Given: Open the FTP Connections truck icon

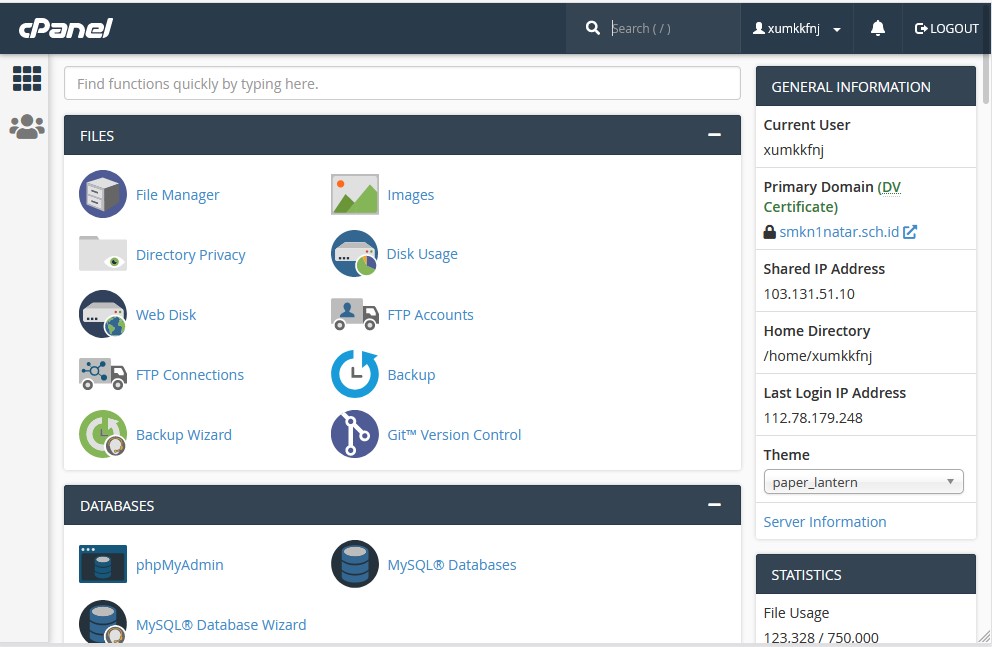Looking at the screenshot, I should (102, 374).
